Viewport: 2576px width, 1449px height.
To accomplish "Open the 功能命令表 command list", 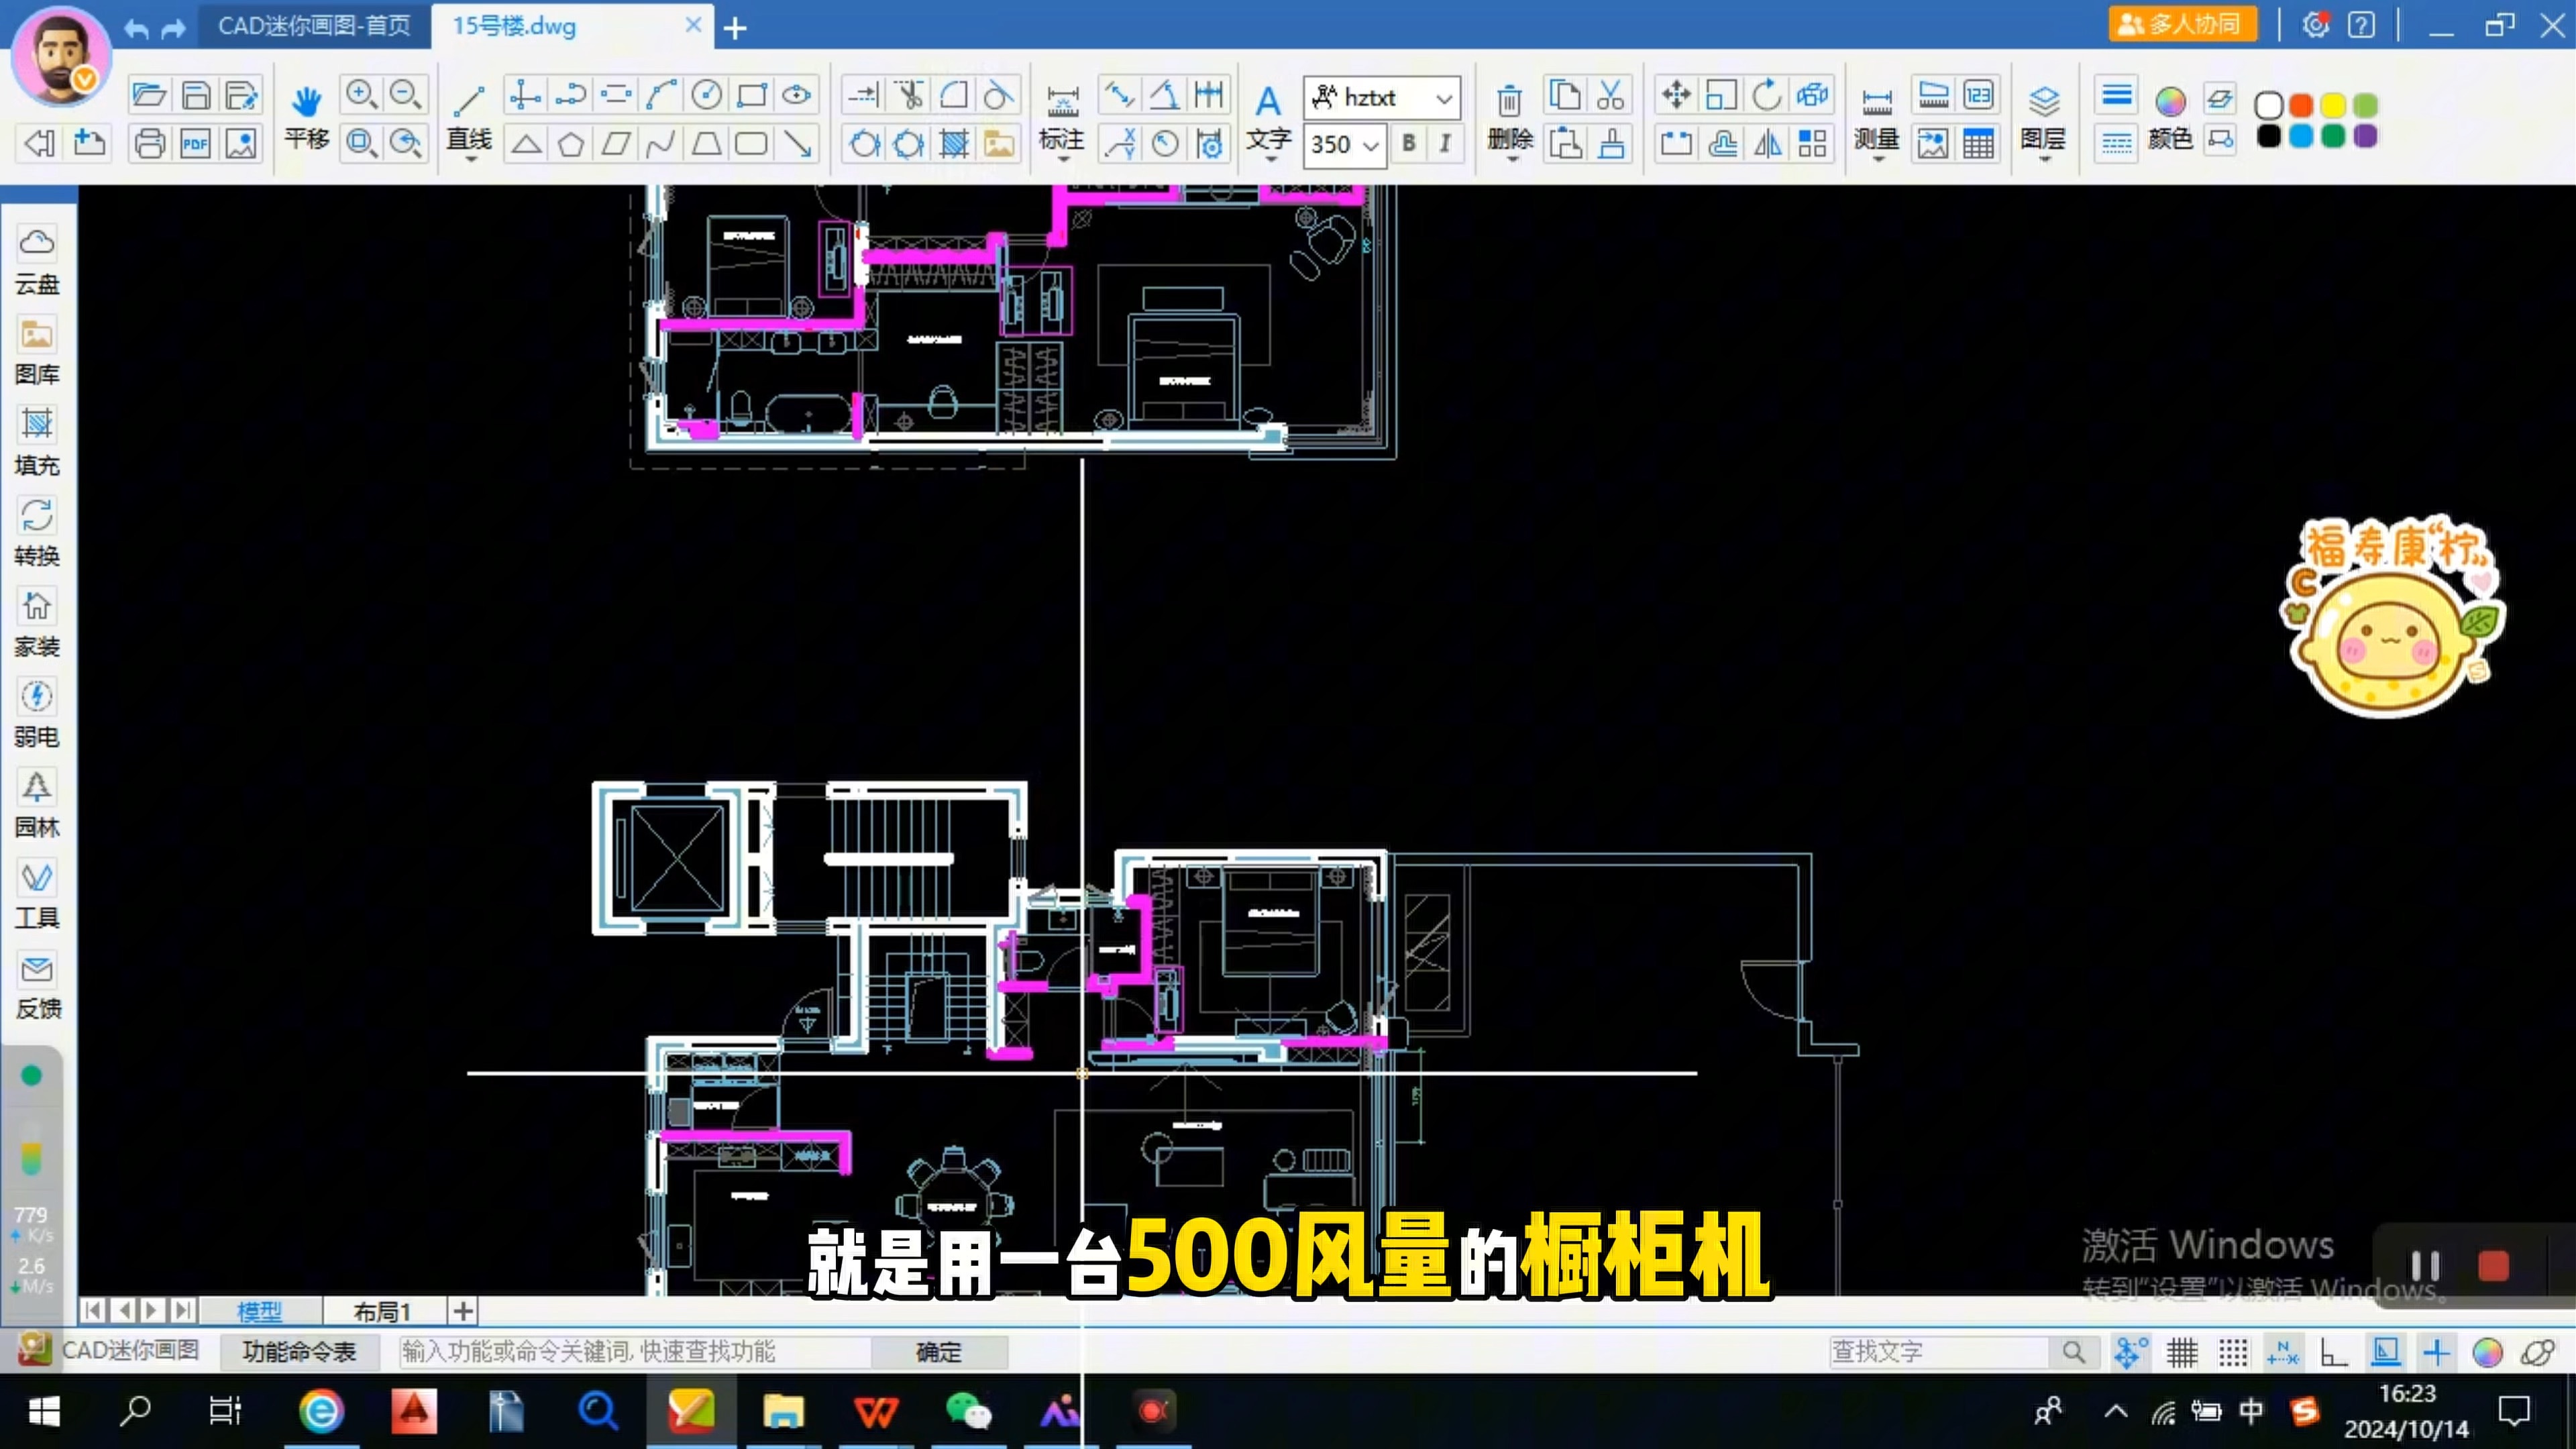I will pos(299,1352).
